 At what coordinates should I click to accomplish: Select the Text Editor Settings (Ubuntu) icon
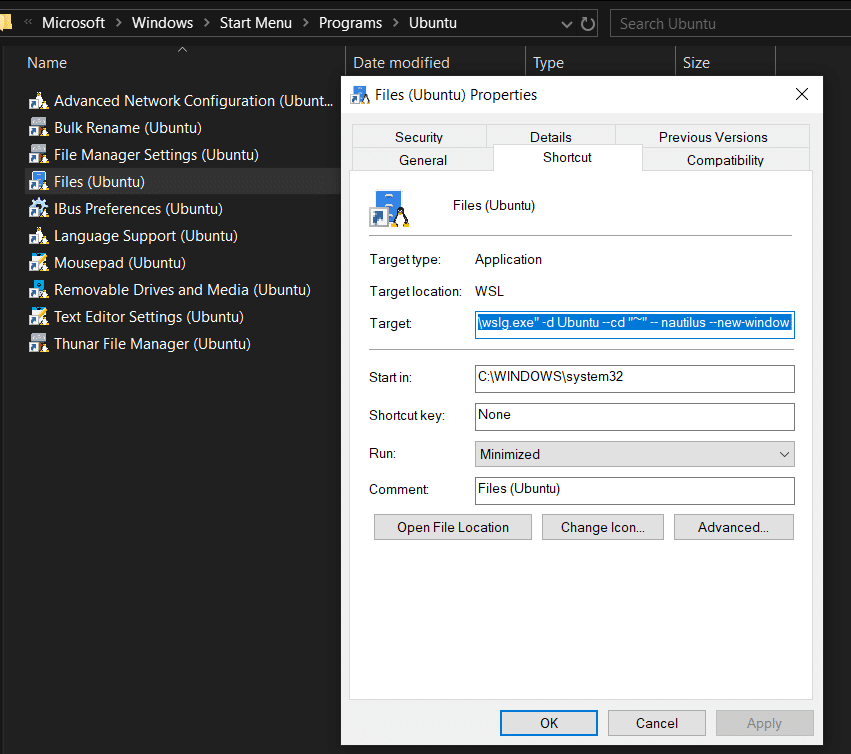tap(34, 316)
